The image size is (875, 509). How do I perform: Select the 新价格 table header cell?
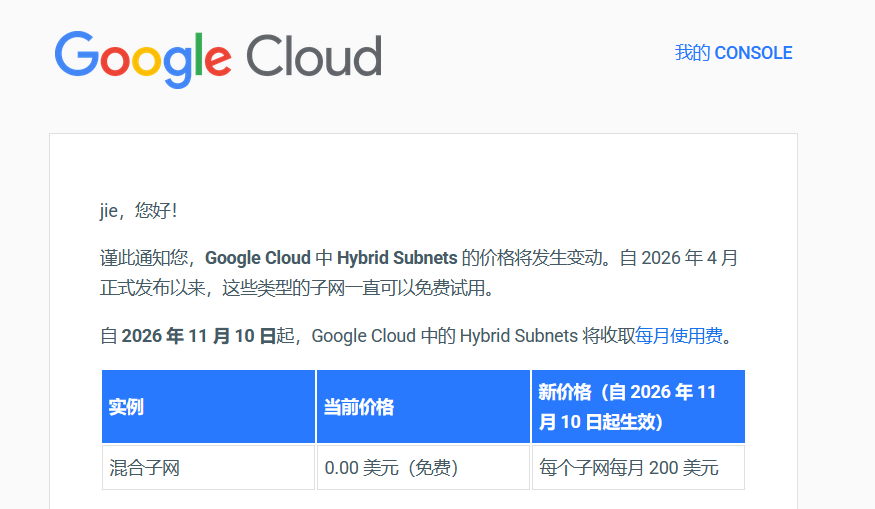pyautogui.click(x=638, y=406)
